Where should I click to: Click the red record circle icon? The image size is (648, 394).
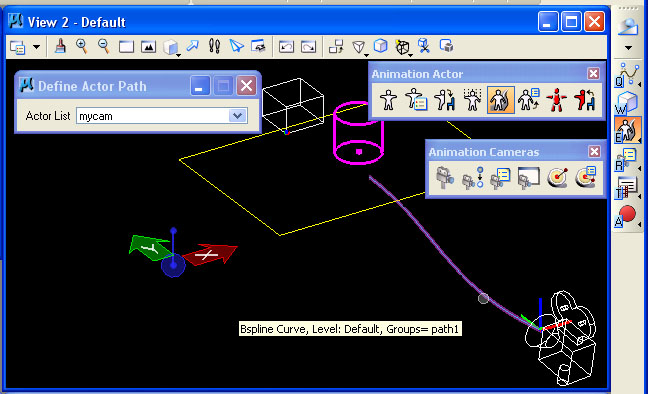coord(627,214)
